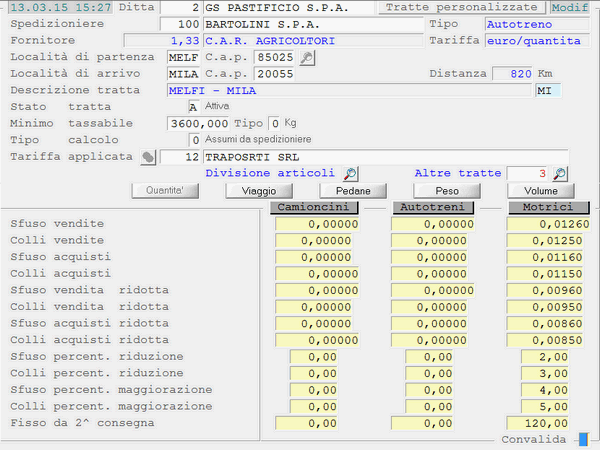Click the Tariffa applicata round icon button
The height and width of the screenshot is (450, 600).
point(148,157)
